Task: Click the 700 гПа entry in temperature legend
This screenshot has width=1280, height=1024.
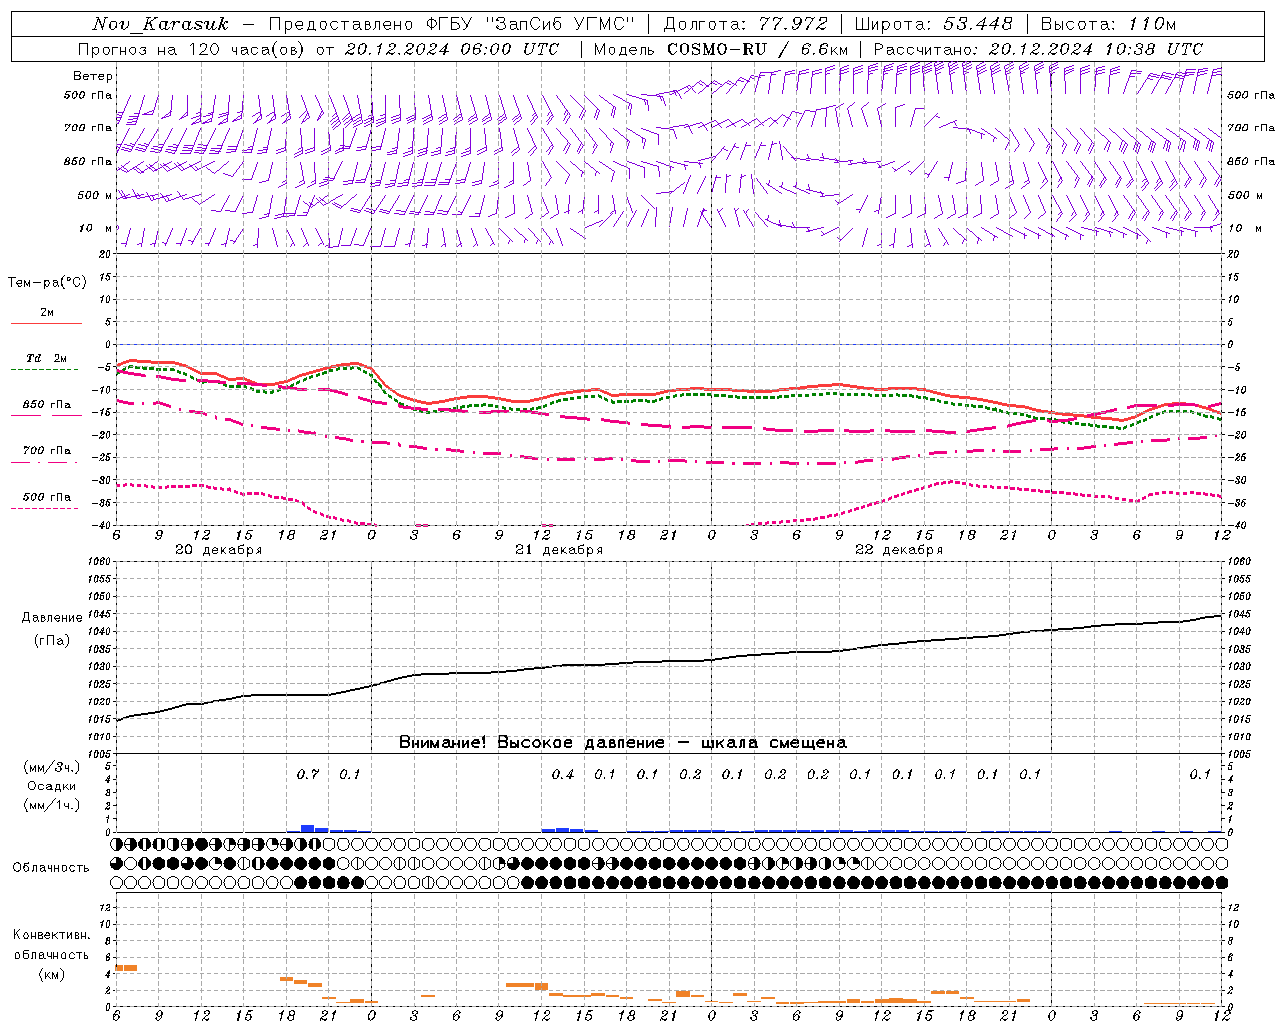Action: click(x=47, y=451)
